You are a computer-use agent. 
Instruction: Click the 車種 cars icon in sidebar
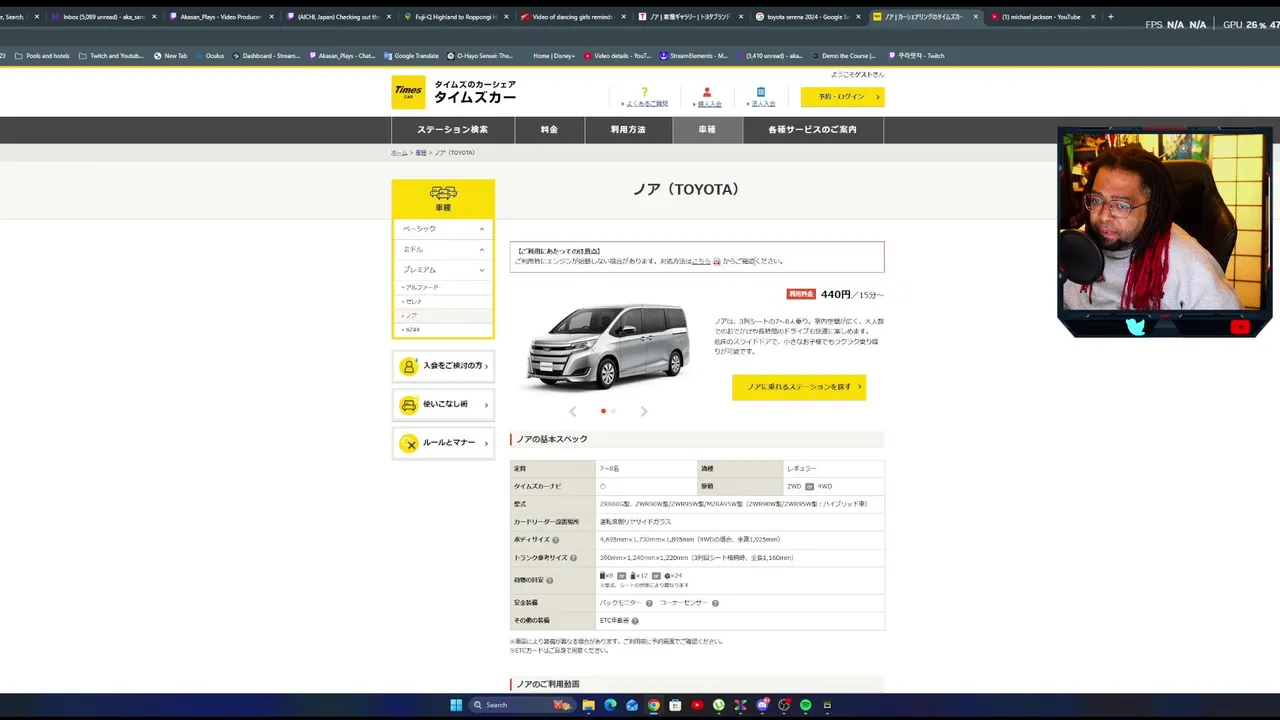click(x=443, y=193)
